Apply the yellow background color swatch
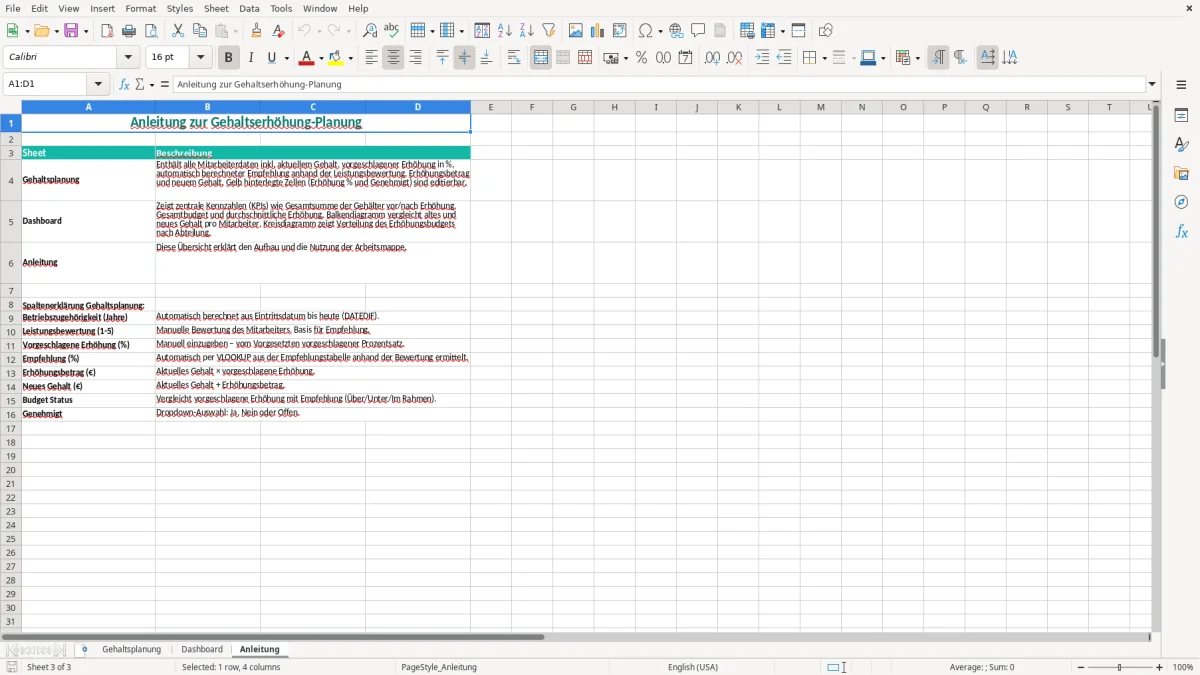The image size is (1200, 675). [338, 58]
